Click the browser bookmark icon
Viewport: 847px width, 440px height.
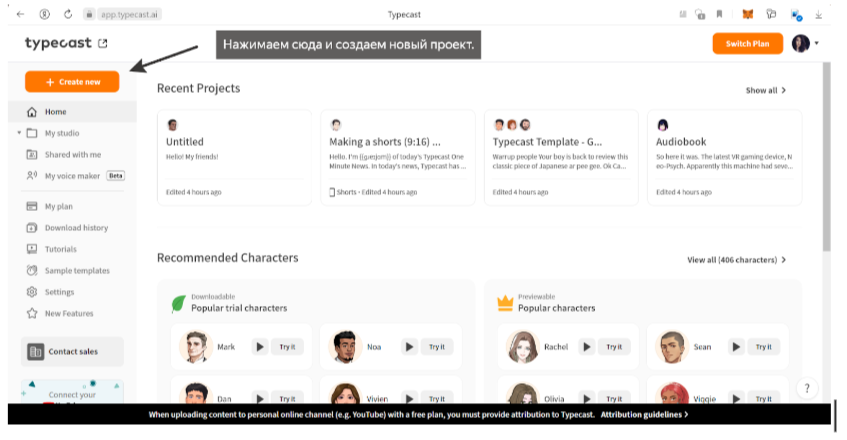(x=719, y=15)
